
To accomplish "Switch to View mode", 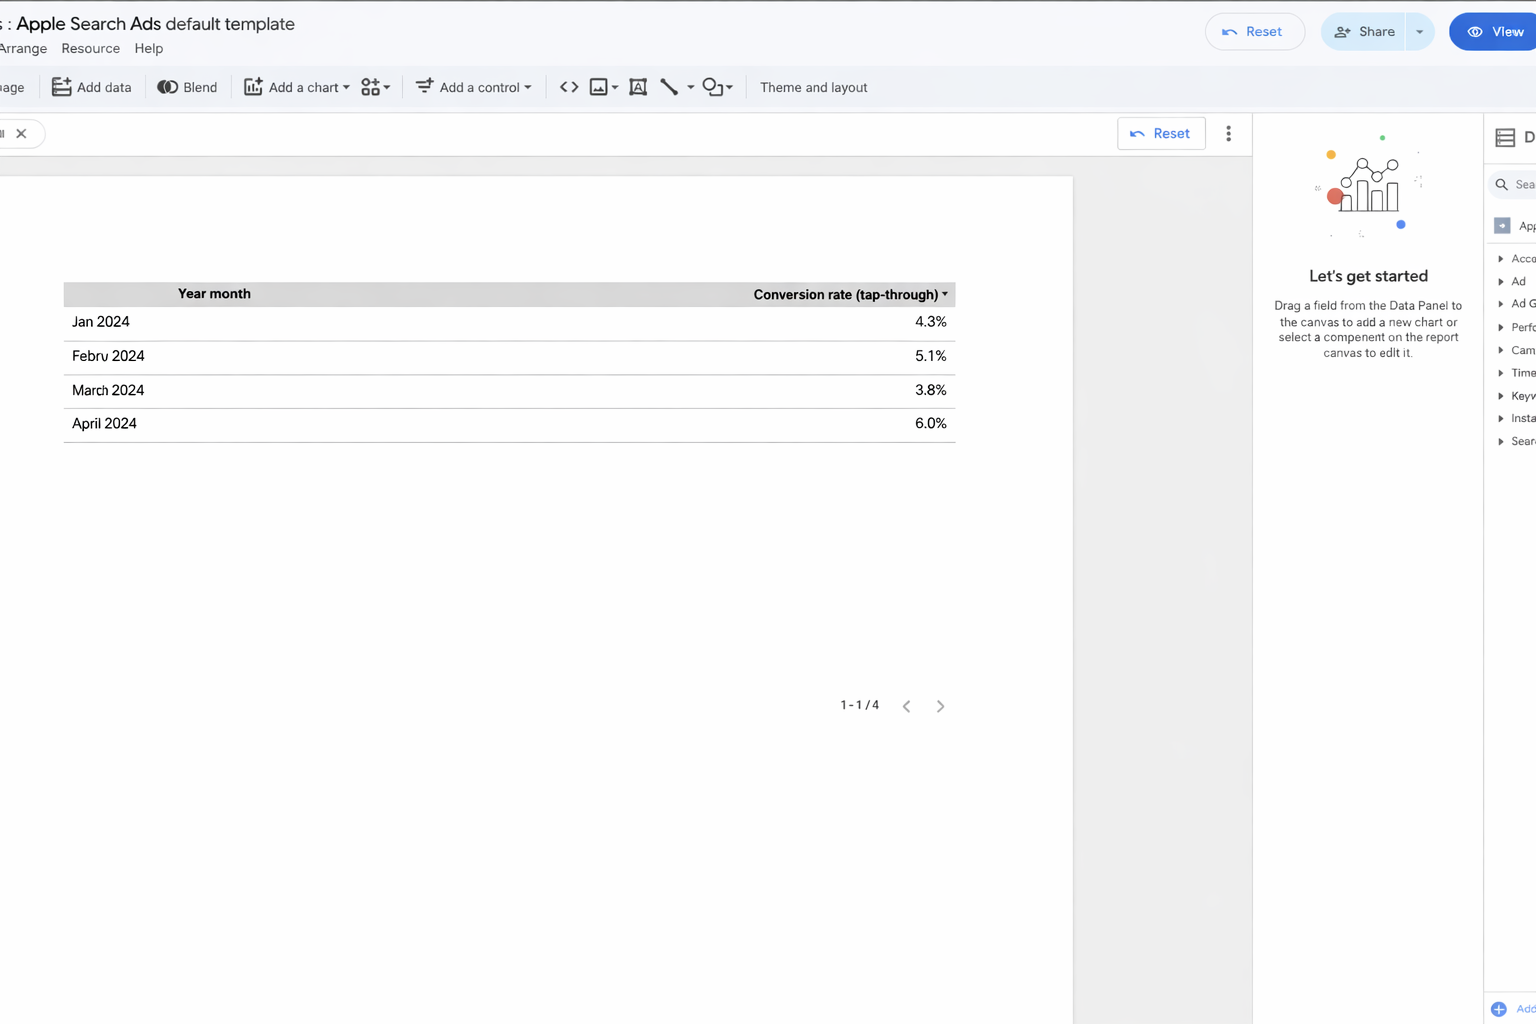I will tap(1494, 32).
